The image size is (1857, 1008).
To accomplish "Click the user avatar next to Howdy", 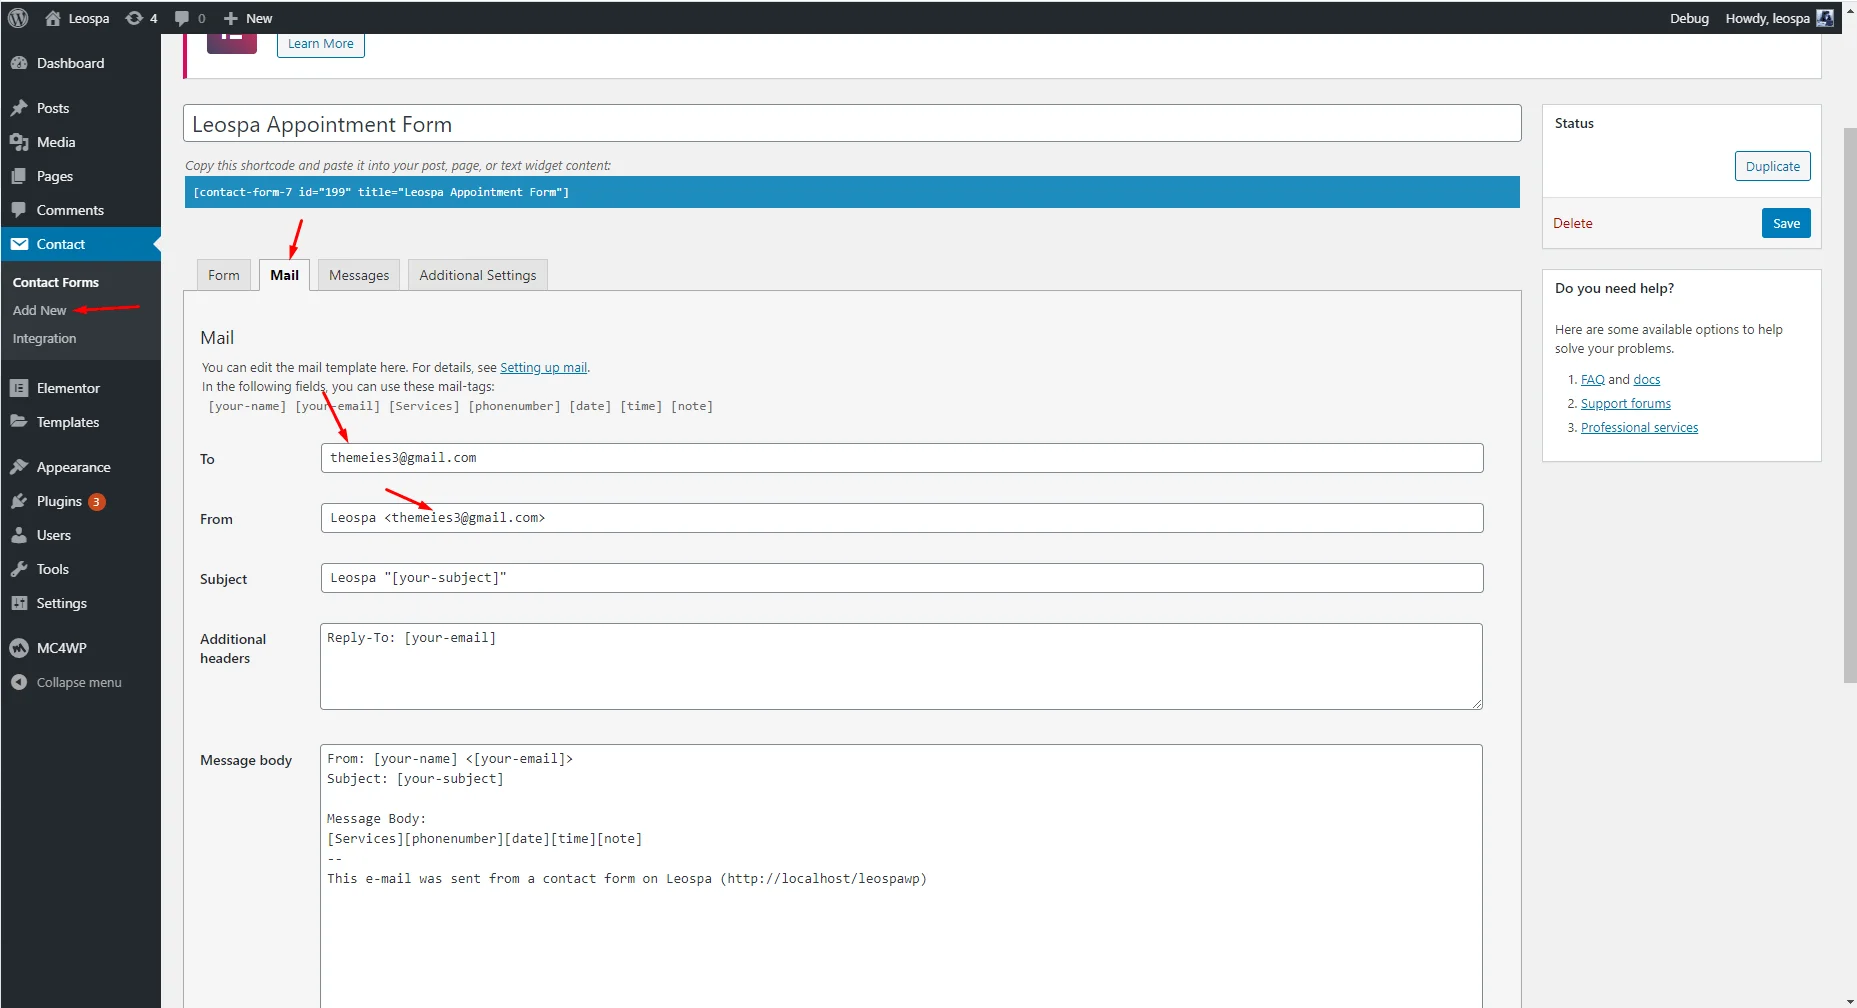I will click(1825, 18).
